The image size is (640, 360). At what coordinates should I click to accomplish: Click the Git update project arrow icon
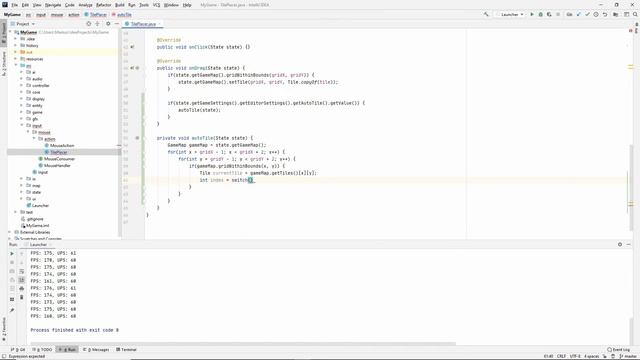pyautogui.click(x=578, y=14)
